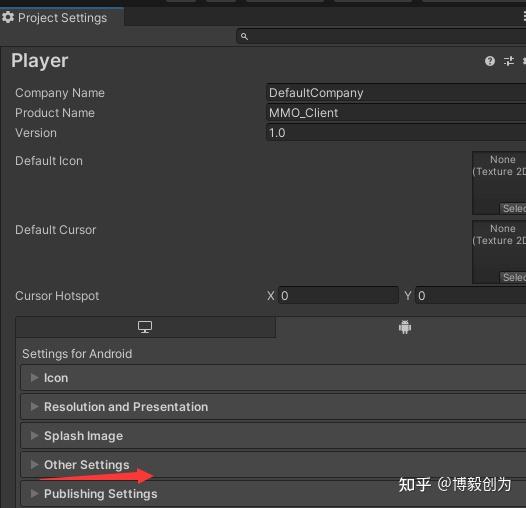The image size is (526, 508).
Task: Select the Project Settings window tab
Action: point(62,17)
